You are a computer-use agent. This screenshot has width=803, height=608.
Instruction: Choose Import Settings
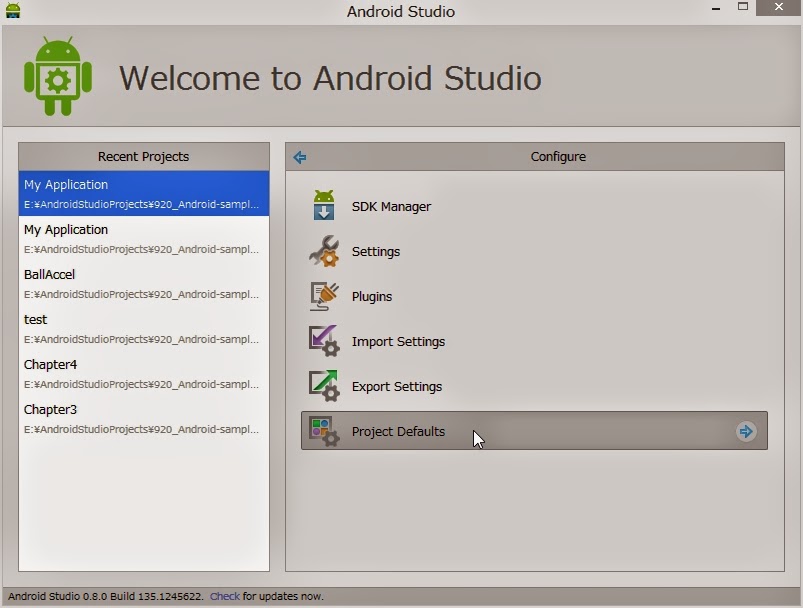point(398,342)
